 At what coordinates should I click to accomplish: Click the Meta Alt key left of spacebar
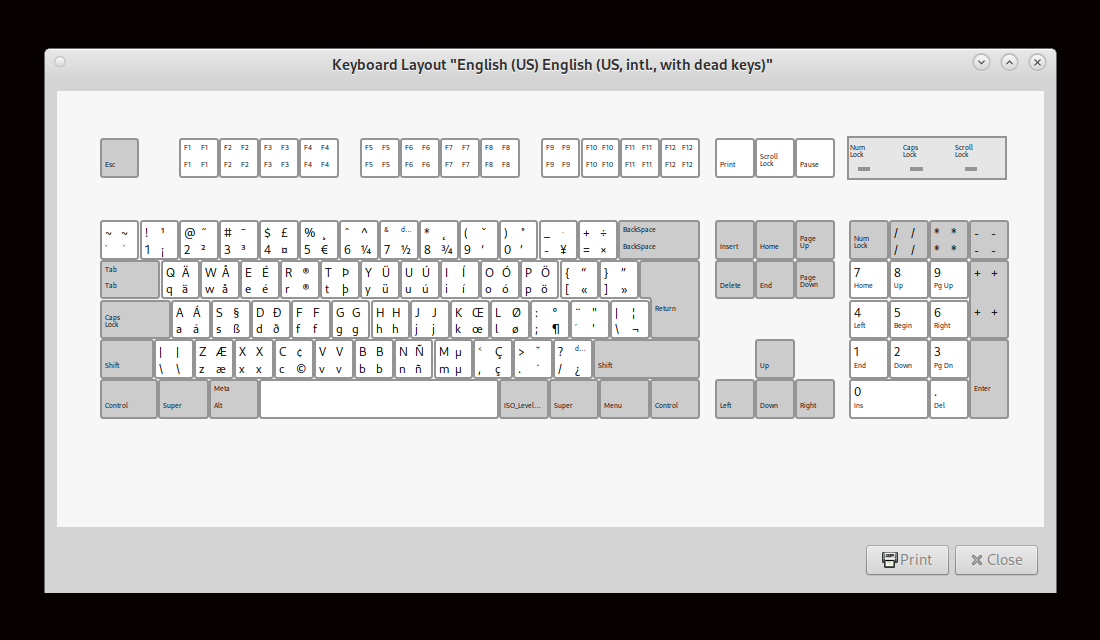(233, 399)
